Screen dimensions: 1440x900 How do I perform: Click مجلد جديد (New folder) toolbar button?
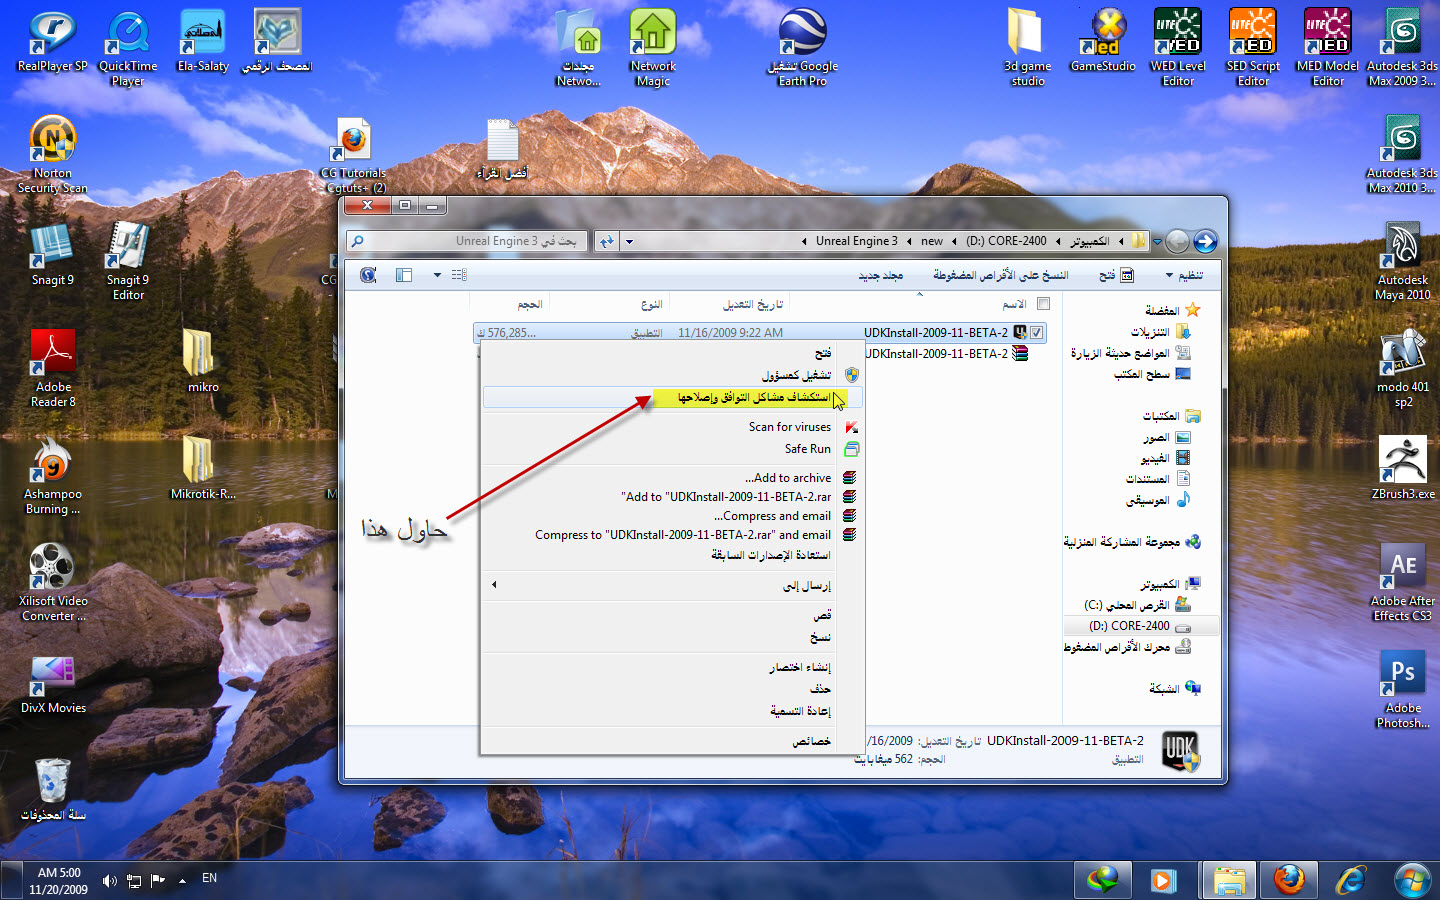tap(880, 275)
